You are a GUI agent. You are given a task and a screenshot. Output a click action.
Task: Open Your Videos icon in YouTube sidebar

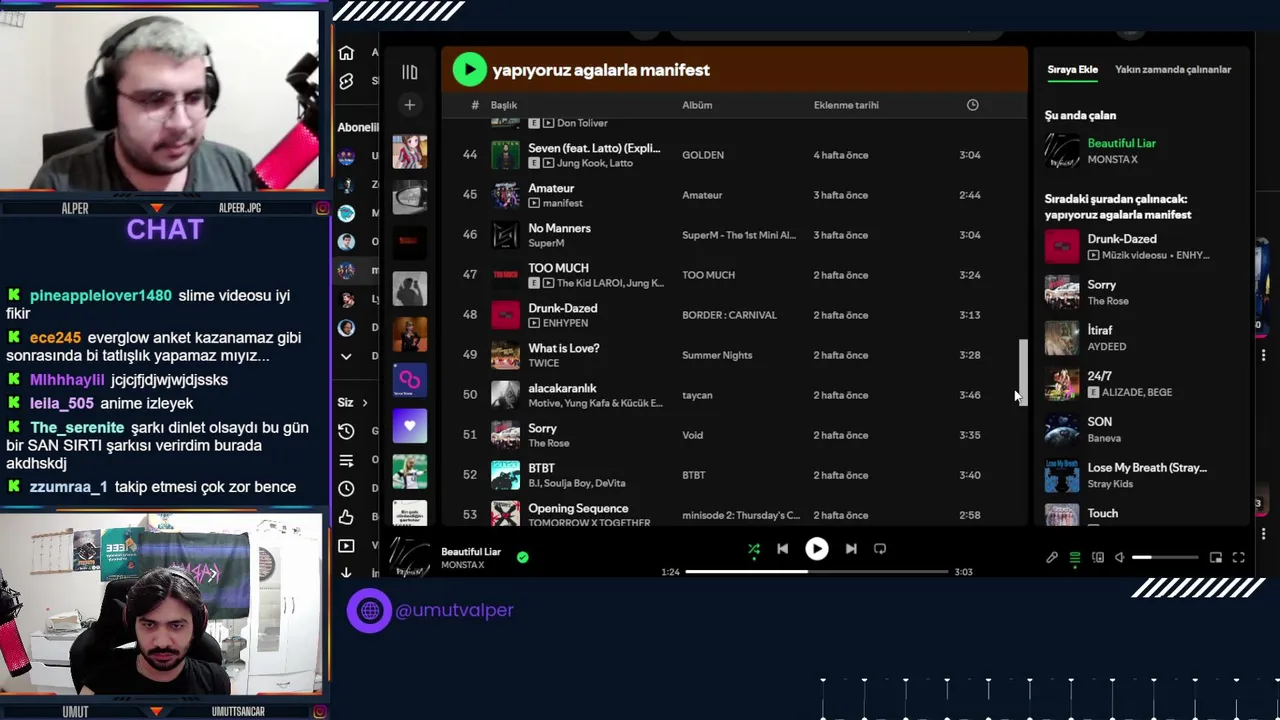coord(346,546)
